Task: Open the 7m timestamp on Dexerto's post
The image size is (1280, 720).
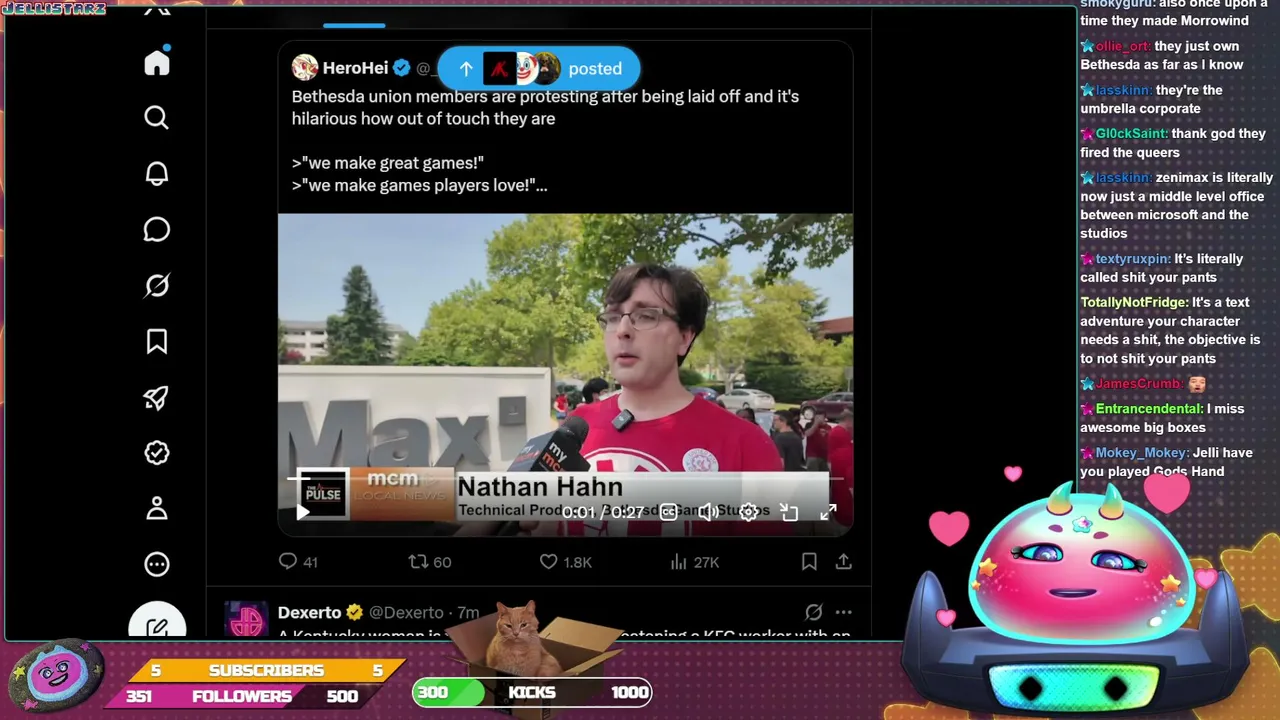Action: [468, 612]
